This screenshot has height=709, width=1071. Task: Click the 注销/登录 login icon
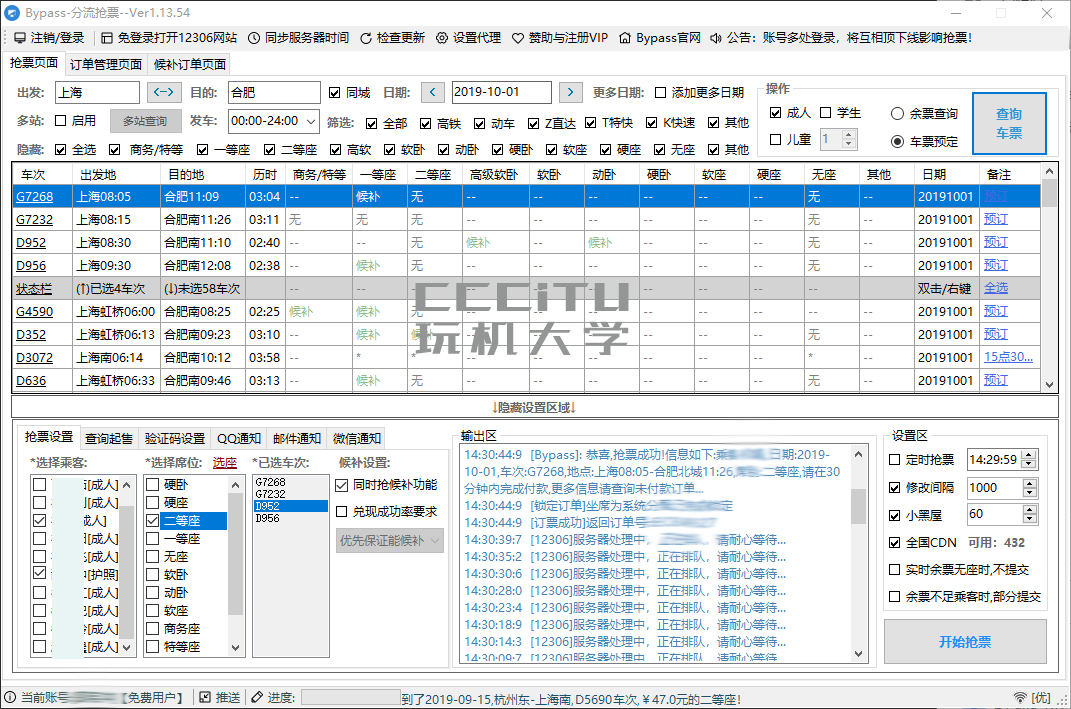coord(19,38)
